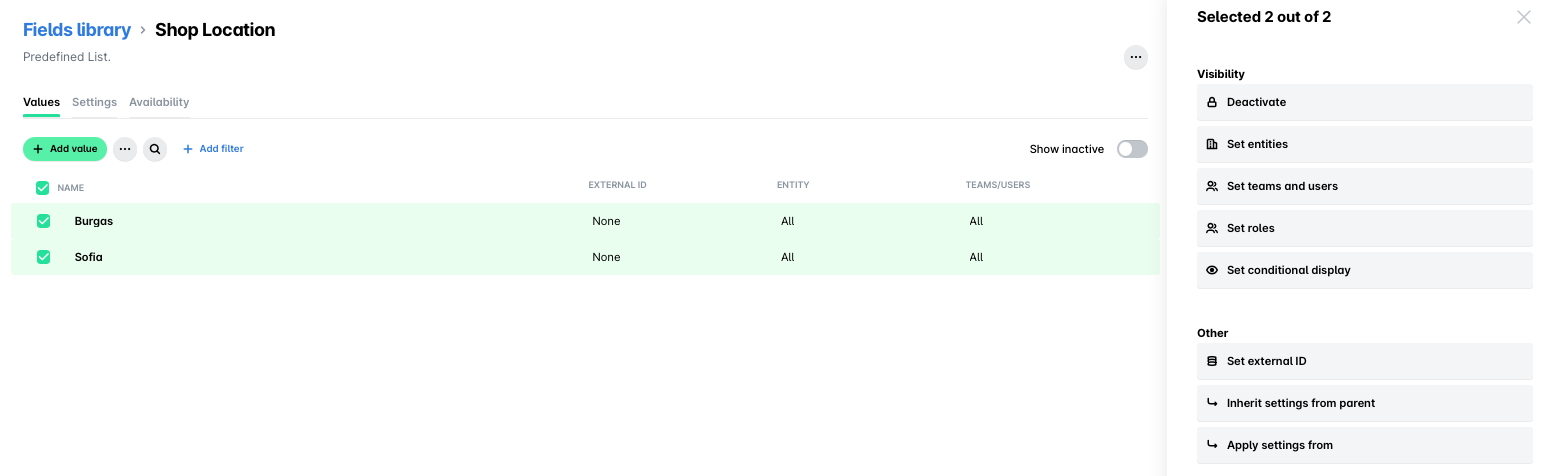Choose Set entities action
The width and height of the screenshot is (1551, 476).
[x=1364, y=144]
